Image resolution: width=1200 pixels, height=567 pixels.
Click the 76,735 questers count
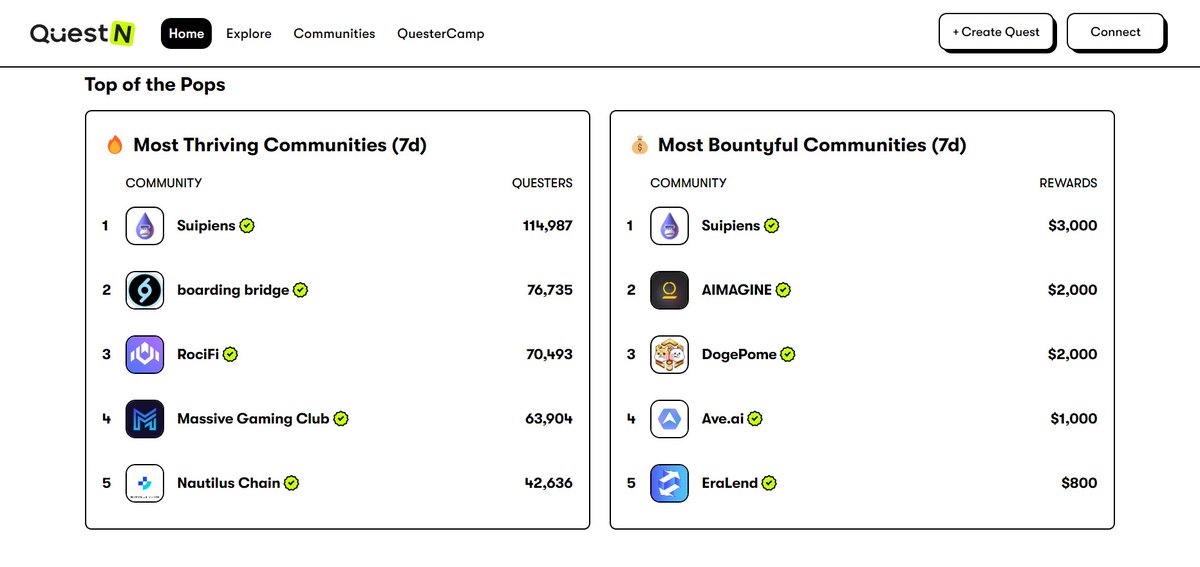pyautogui.click(x=550, y=290)
